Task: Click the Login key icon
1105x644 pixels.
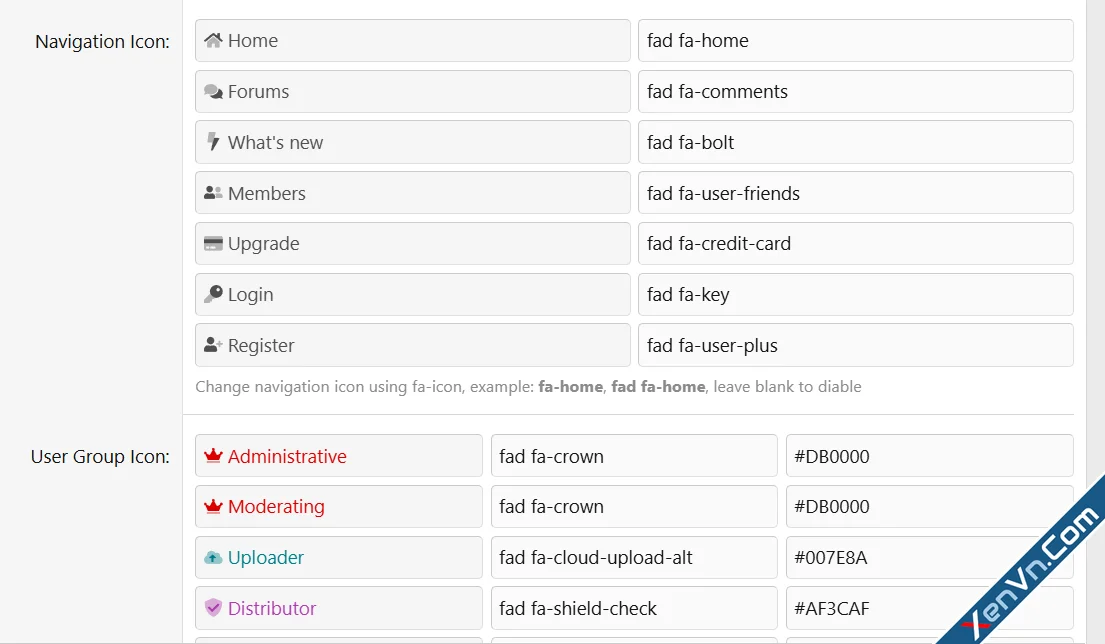Action: 213,294
